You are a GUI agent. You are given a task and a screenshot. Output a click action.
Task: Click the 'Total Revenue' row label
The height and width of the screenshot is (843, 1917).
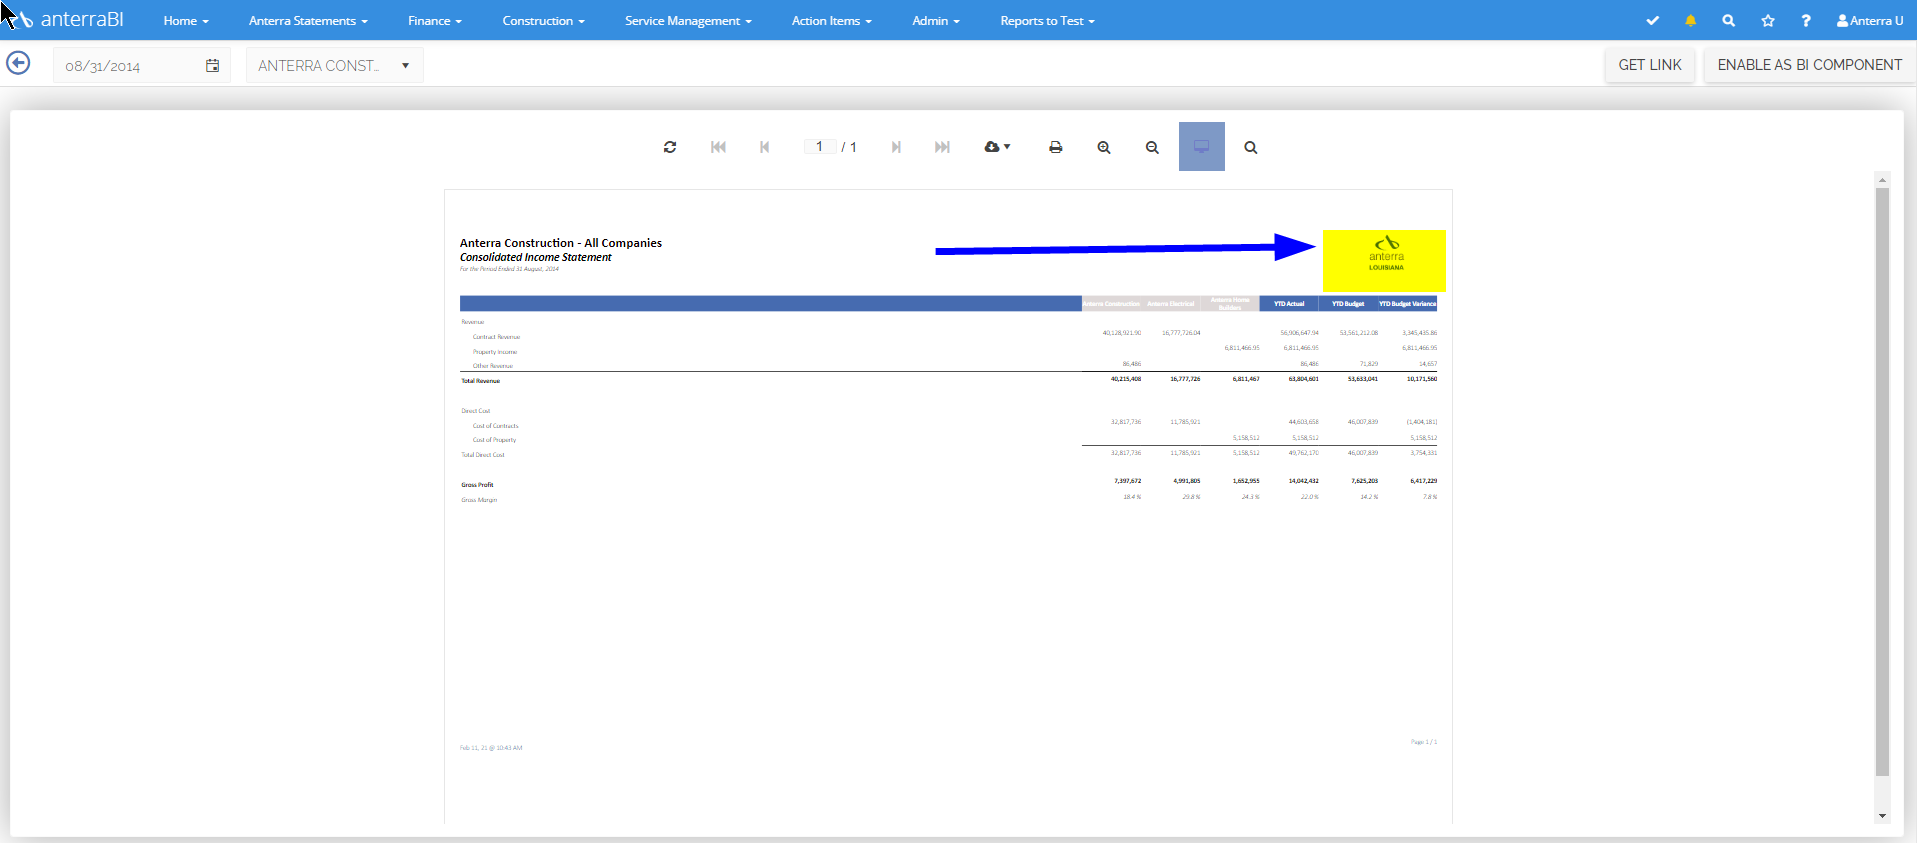[x=480, y=381]
